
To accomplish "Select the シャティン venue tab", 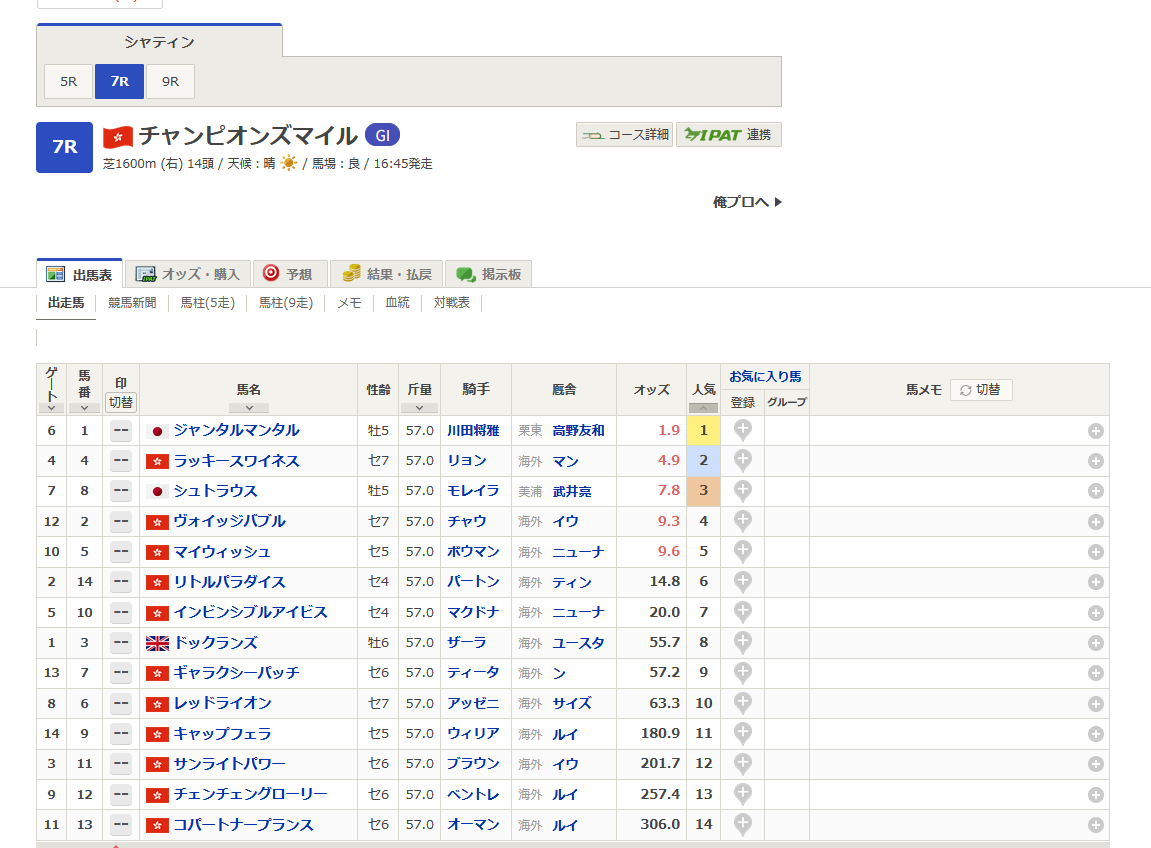I will click(159, 42).
